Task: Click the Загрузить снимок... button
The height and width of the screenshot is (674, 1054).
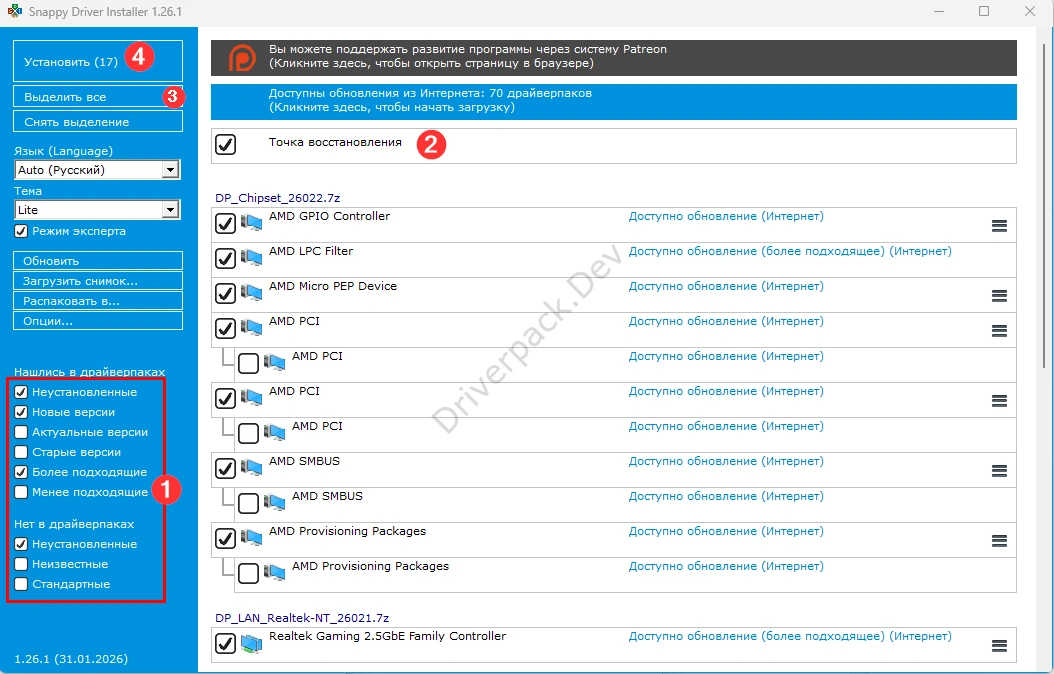Action: pyautogui.click(x=98, y=281)
